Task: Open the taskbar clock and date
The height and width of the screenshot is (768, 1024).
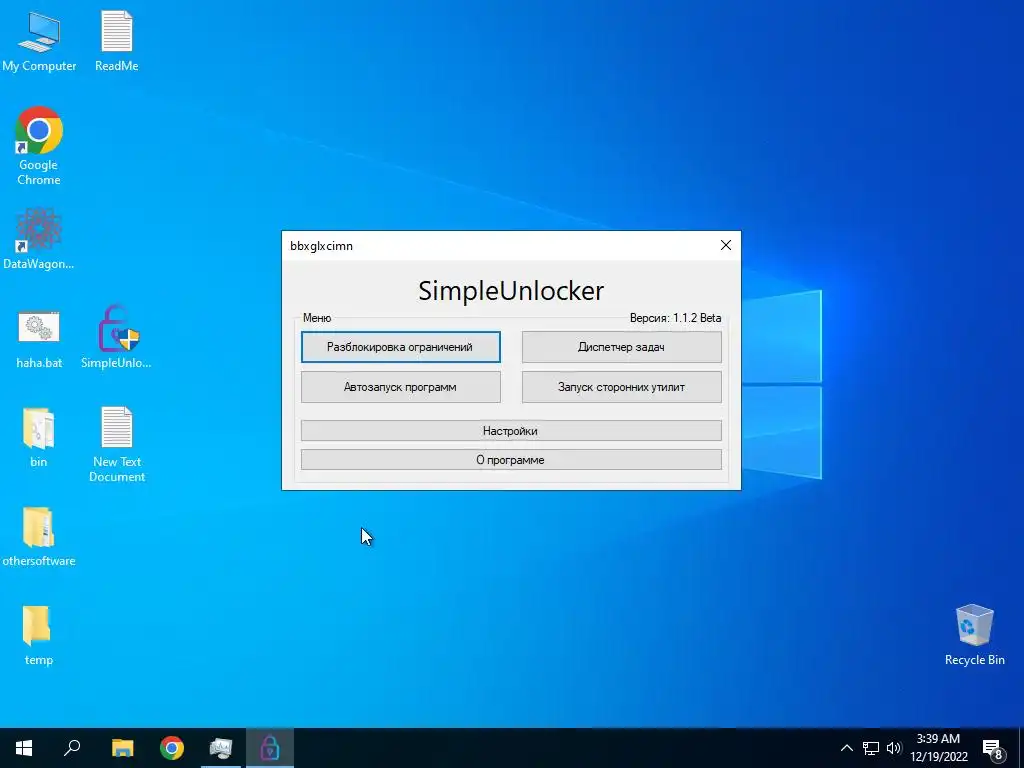Action: tap(938, 748)
